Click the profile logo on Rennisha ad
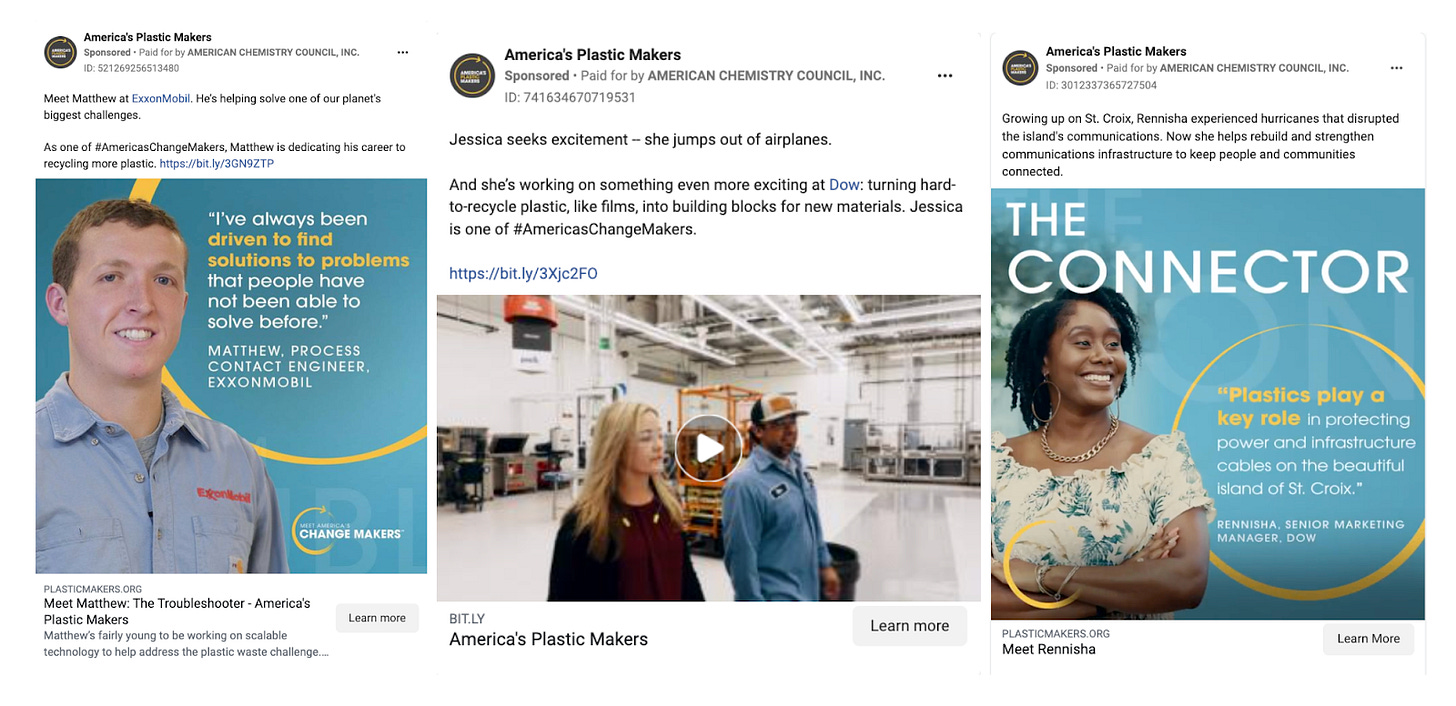 (1020, 67)
